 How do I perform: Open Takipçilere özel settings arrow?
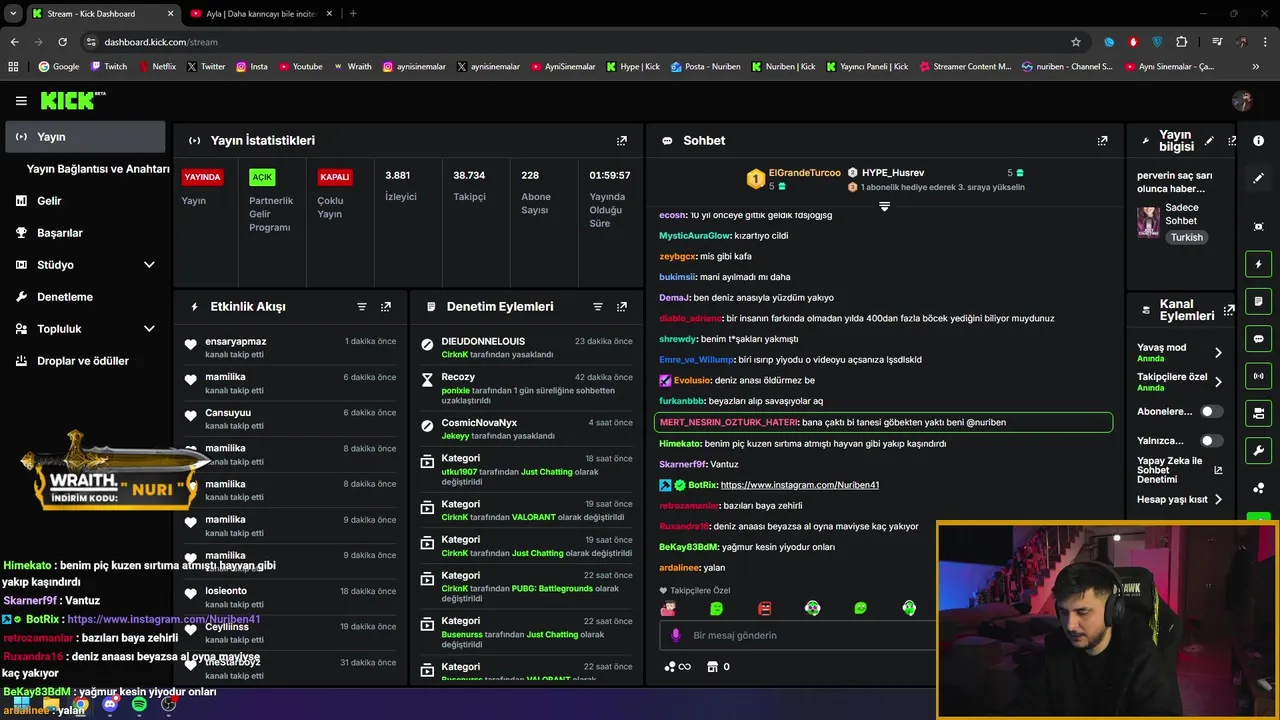(1218, 382)
